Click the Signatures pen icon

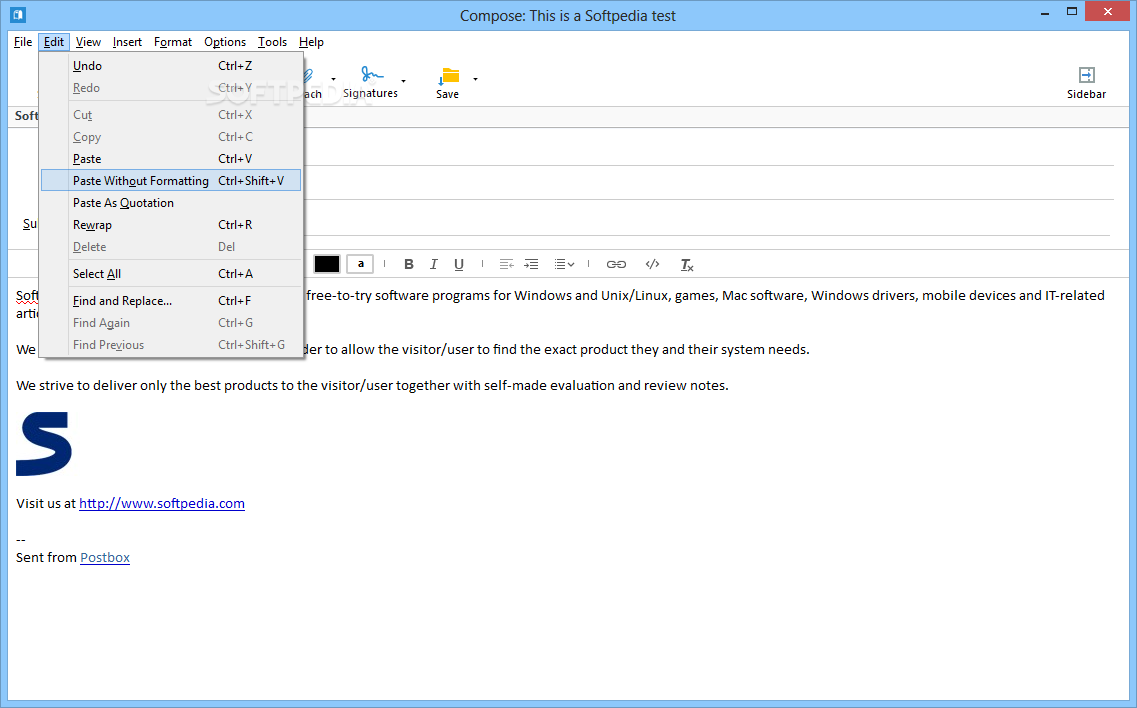[372, 74]
